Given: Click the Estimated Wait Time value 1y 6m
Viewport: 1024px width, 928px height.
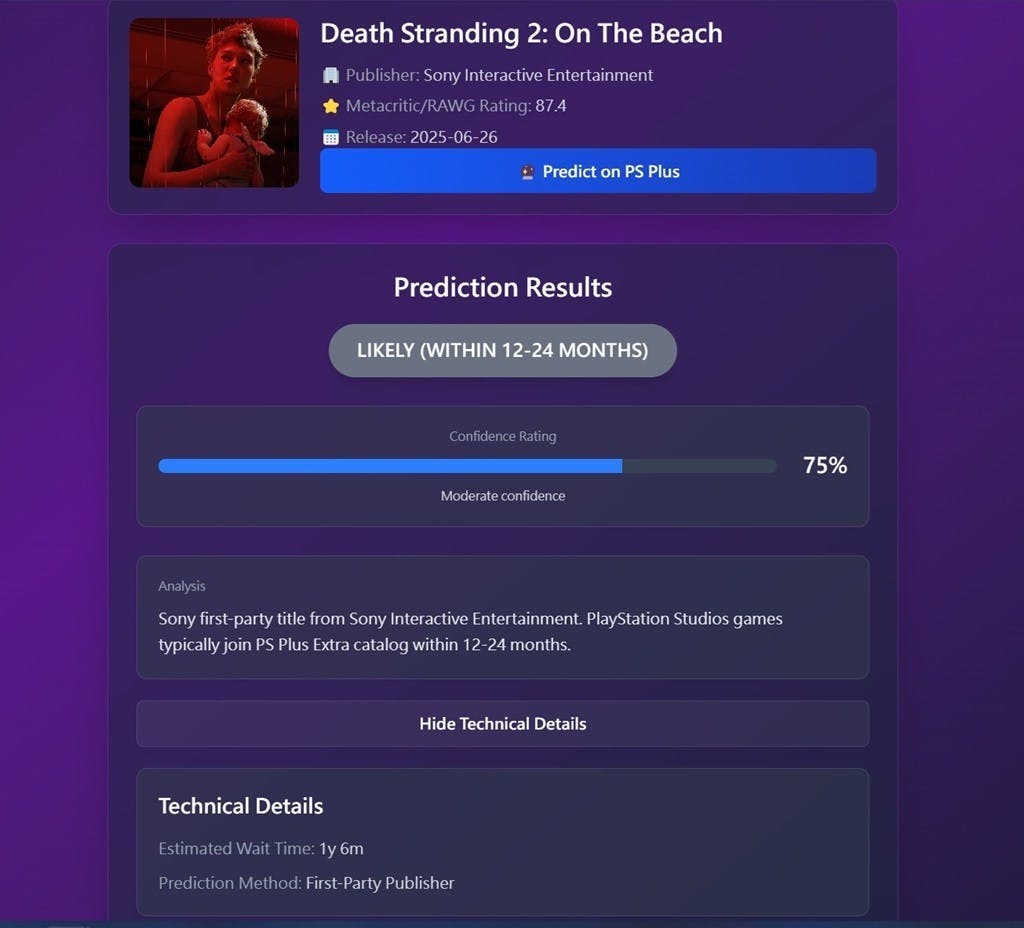Looking at the screenshot, I should (x=341, y=849).
